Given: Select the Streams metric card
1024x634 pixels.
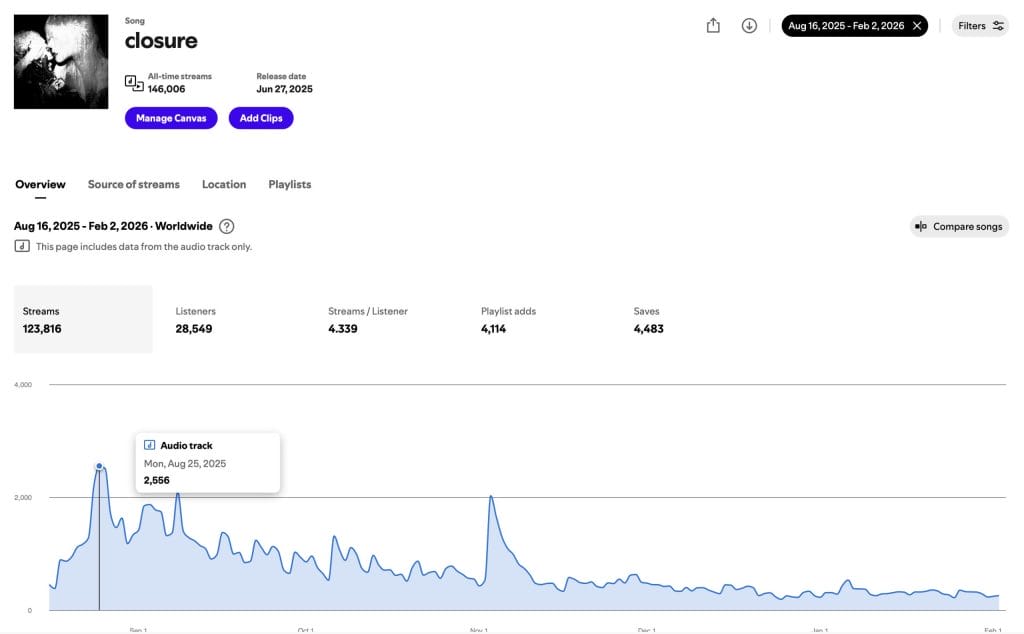Looking at the screenshot, I should (83, 320).
